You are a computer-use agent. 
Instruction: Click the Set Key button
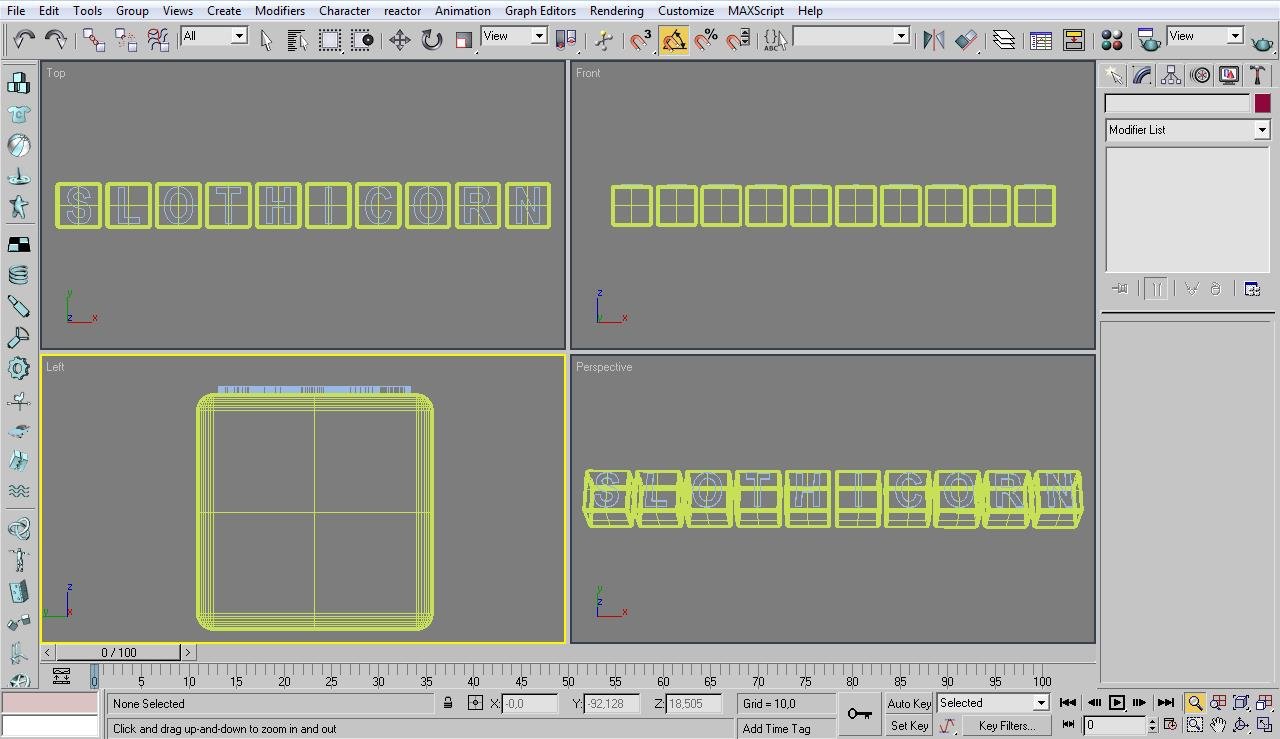pyautogui.click(x=909, y=726)
